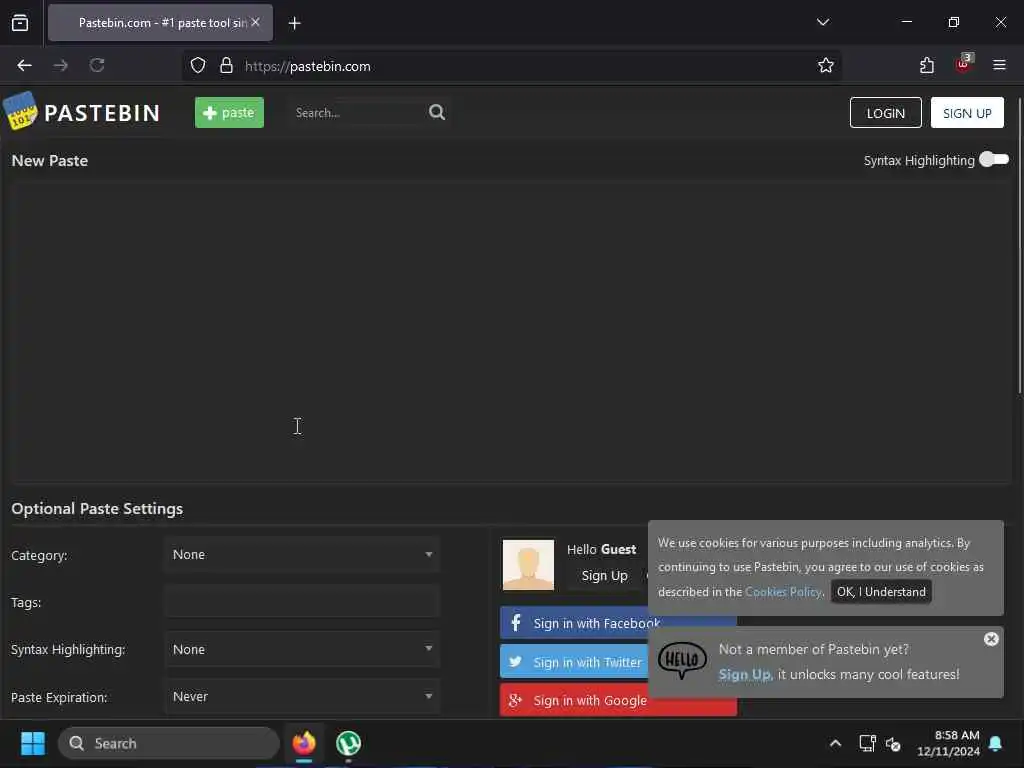Open uTorrent from the taskbar

[348, 743]
